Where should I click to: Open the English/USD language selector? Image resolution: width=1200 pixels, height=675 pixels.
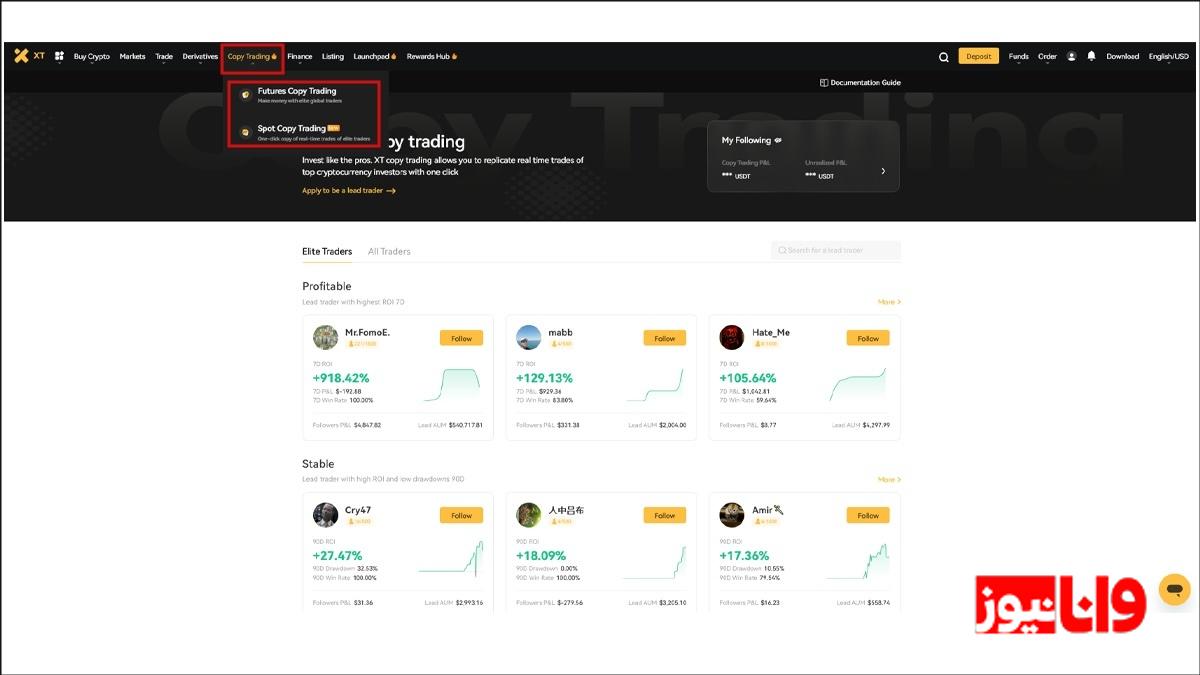(x=1168, y=56)
